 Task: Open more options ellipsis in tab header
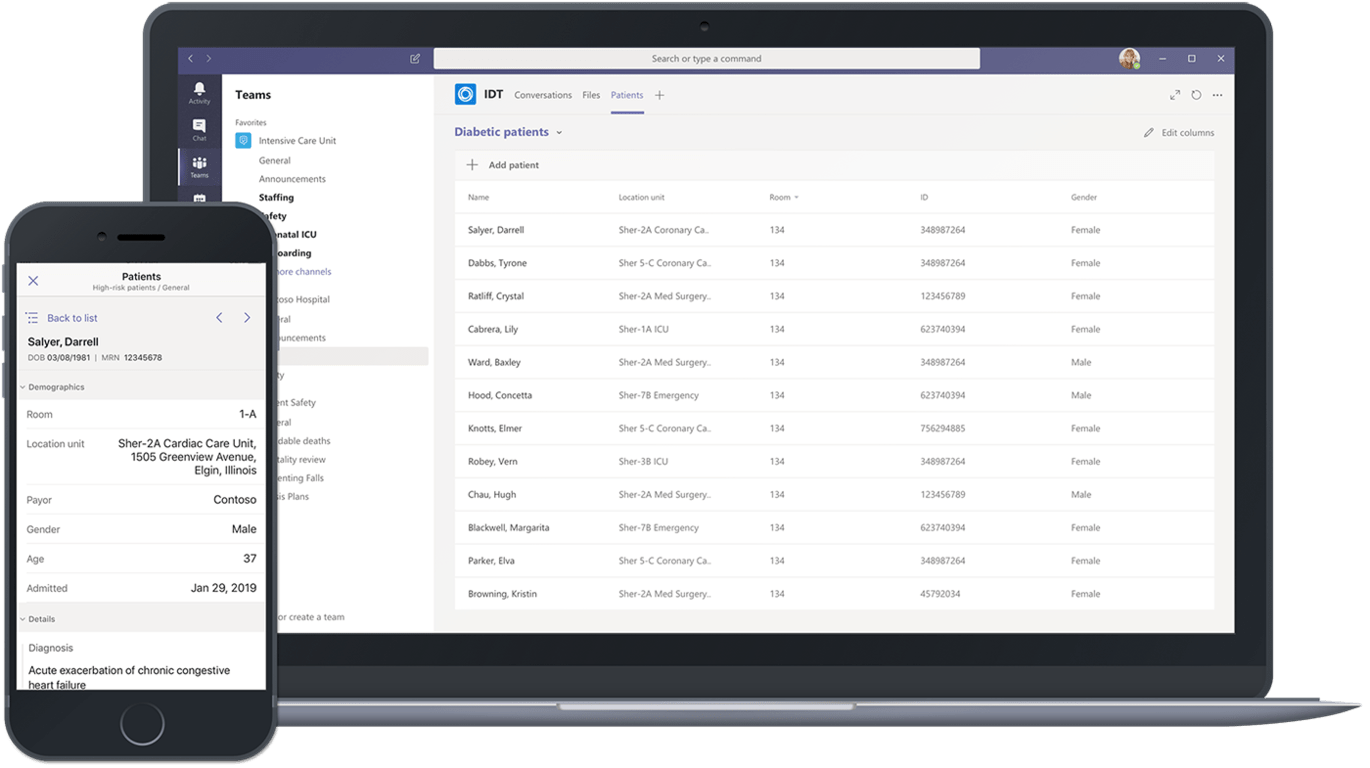click(1217, 95)
